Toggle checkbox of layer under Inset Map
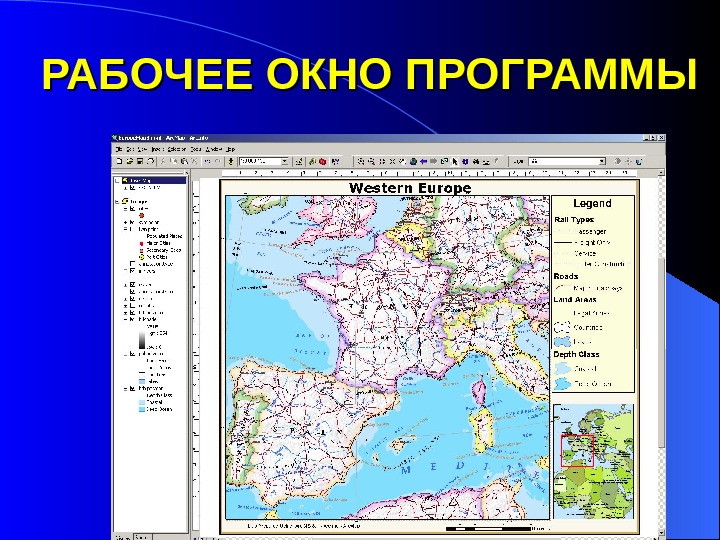The image size is (720, 540). [132, 187]
